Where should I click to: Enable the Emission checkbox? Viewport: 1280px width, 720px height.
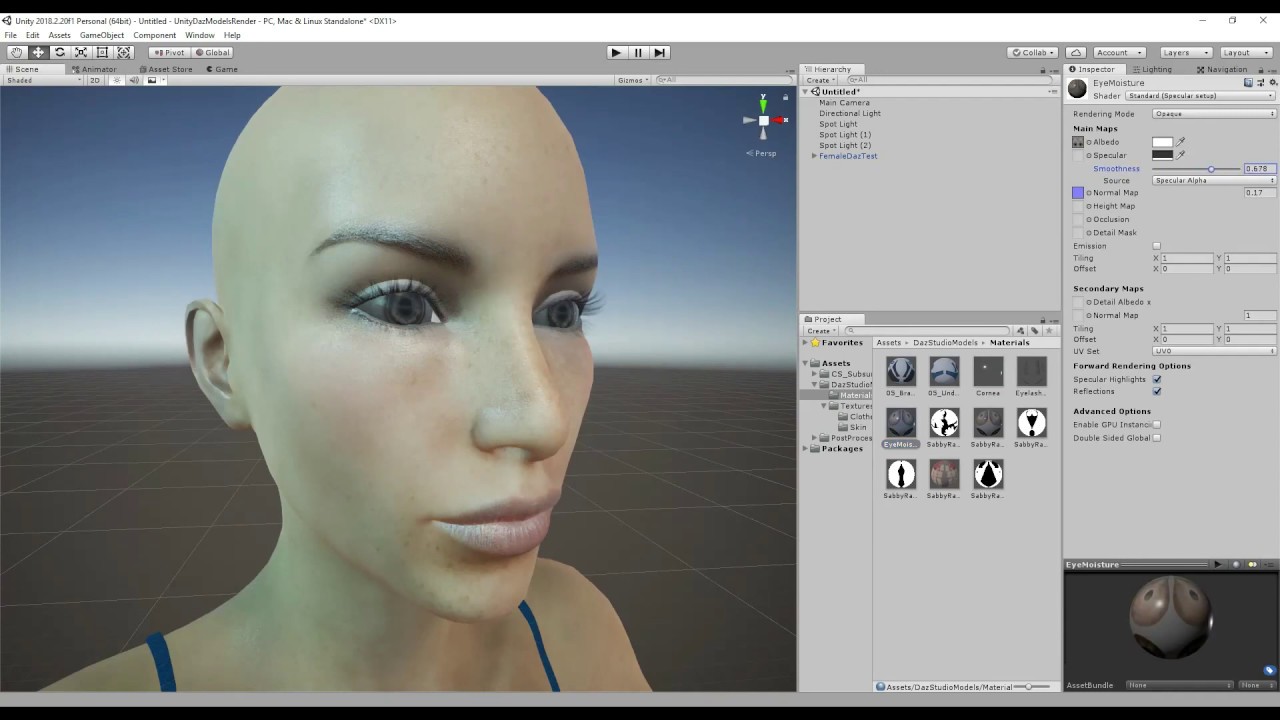1157,246
